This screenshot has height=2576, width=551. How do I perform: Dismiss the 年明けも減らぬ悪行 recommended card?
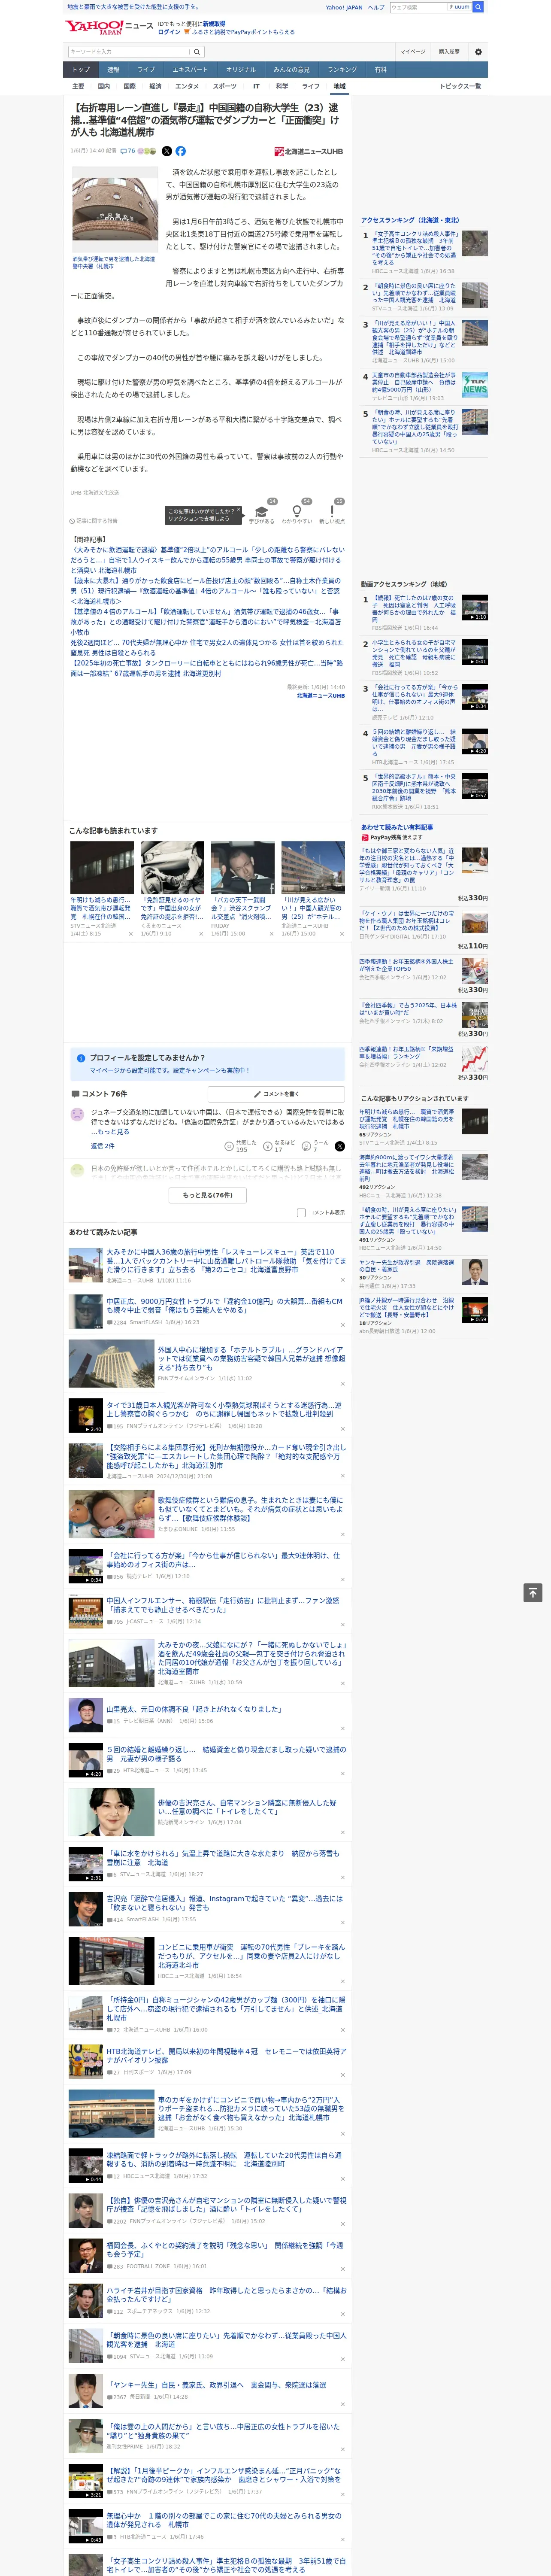tap(130, 933)
